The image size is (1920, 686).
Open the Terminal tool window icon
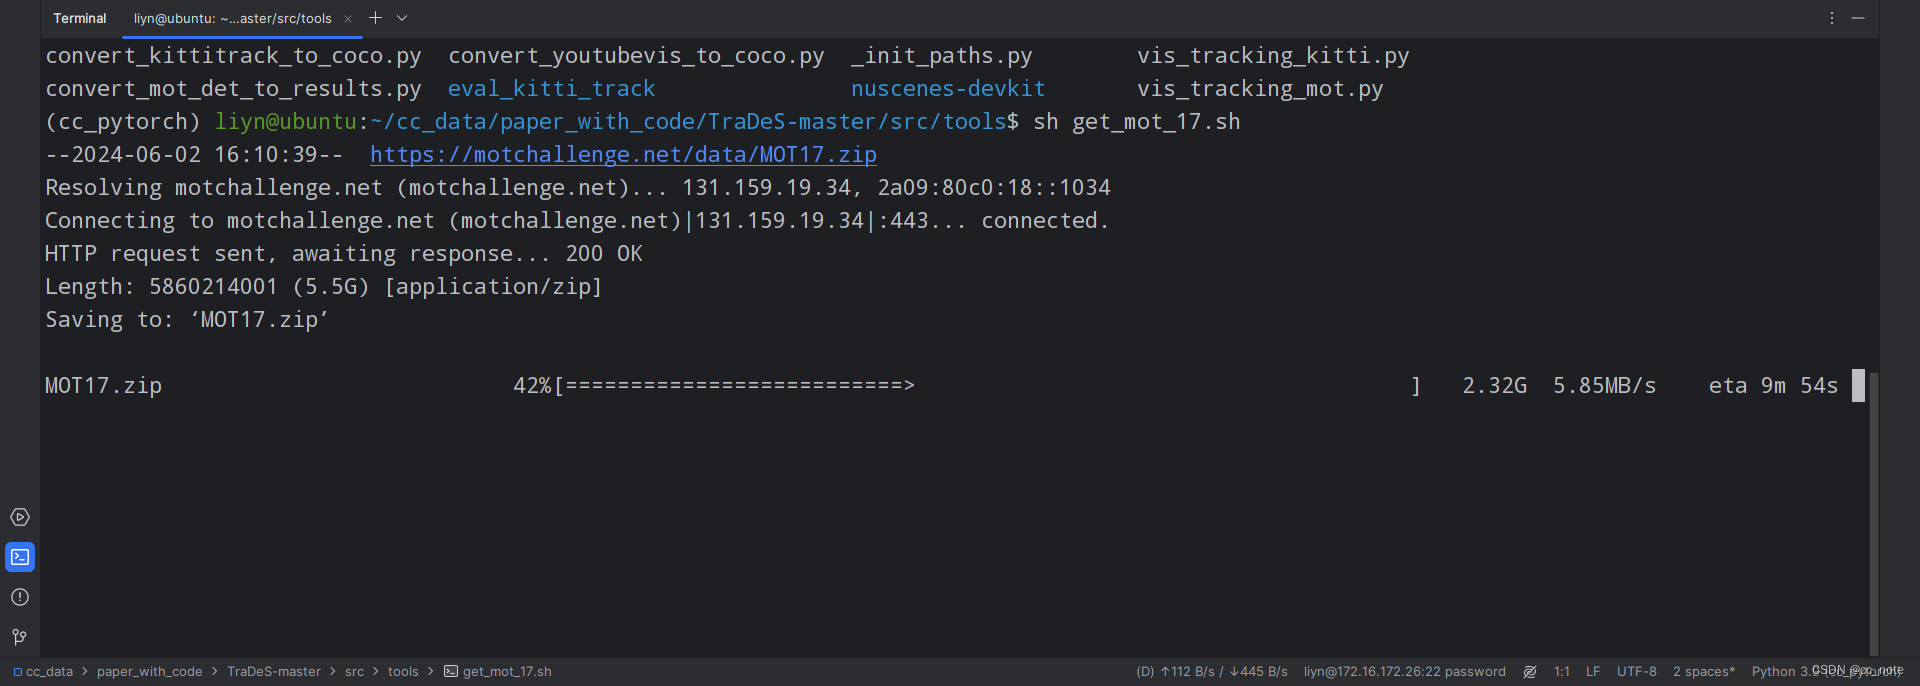[x=20, y=557]
